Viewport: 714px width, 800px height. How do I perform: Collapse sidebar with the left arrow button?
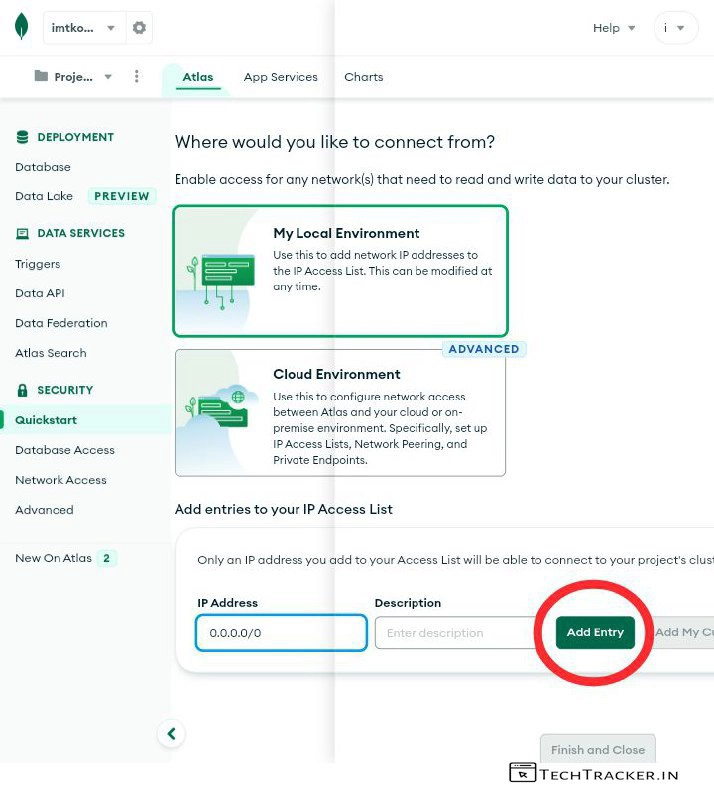171,734
